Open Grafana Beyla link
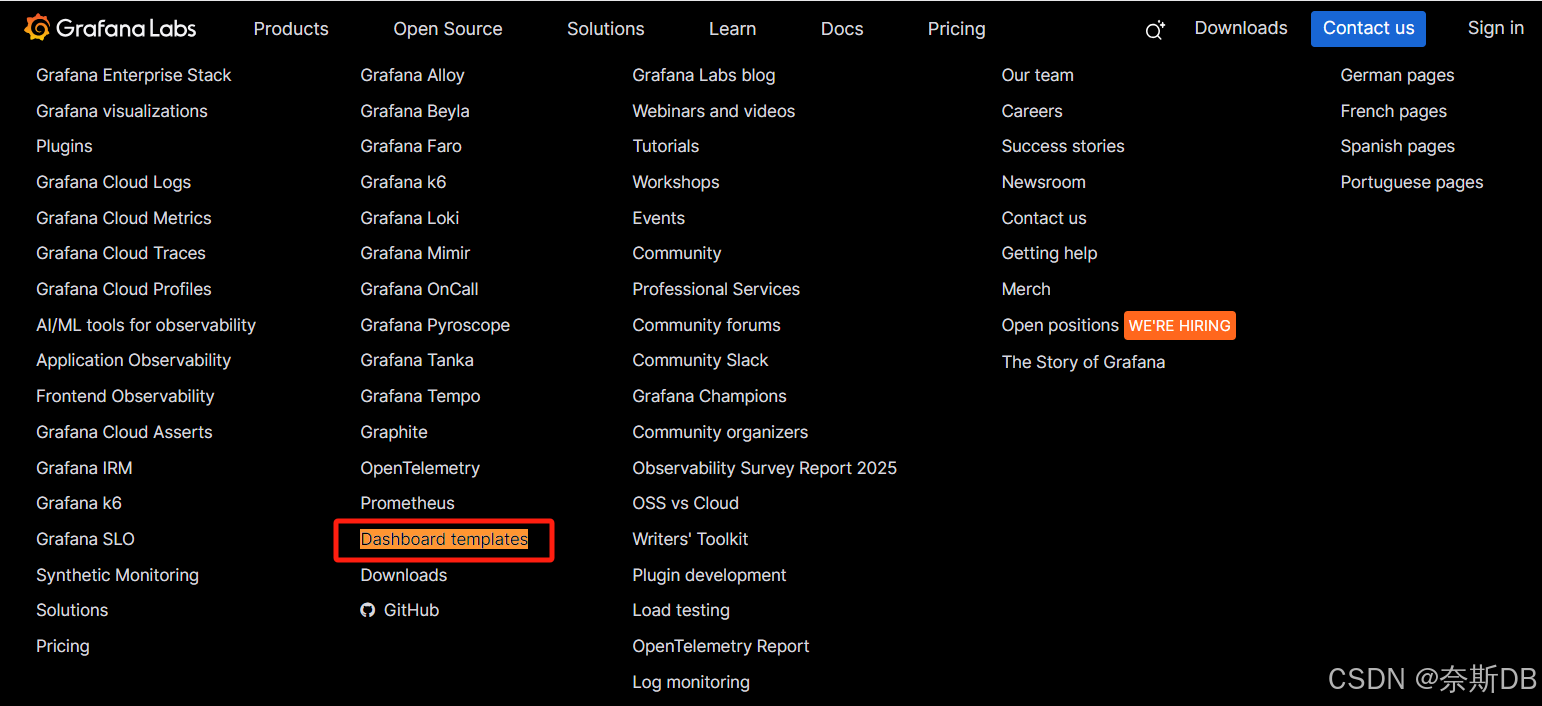Screen dimensions: 1542x706 coord(415,111)
